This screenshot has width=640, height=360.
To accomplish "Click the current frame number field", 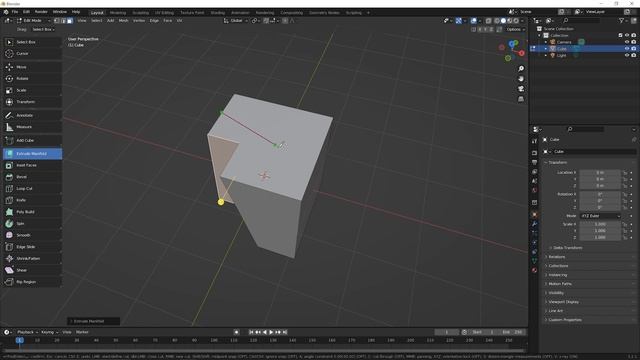I will click(447, 332).
